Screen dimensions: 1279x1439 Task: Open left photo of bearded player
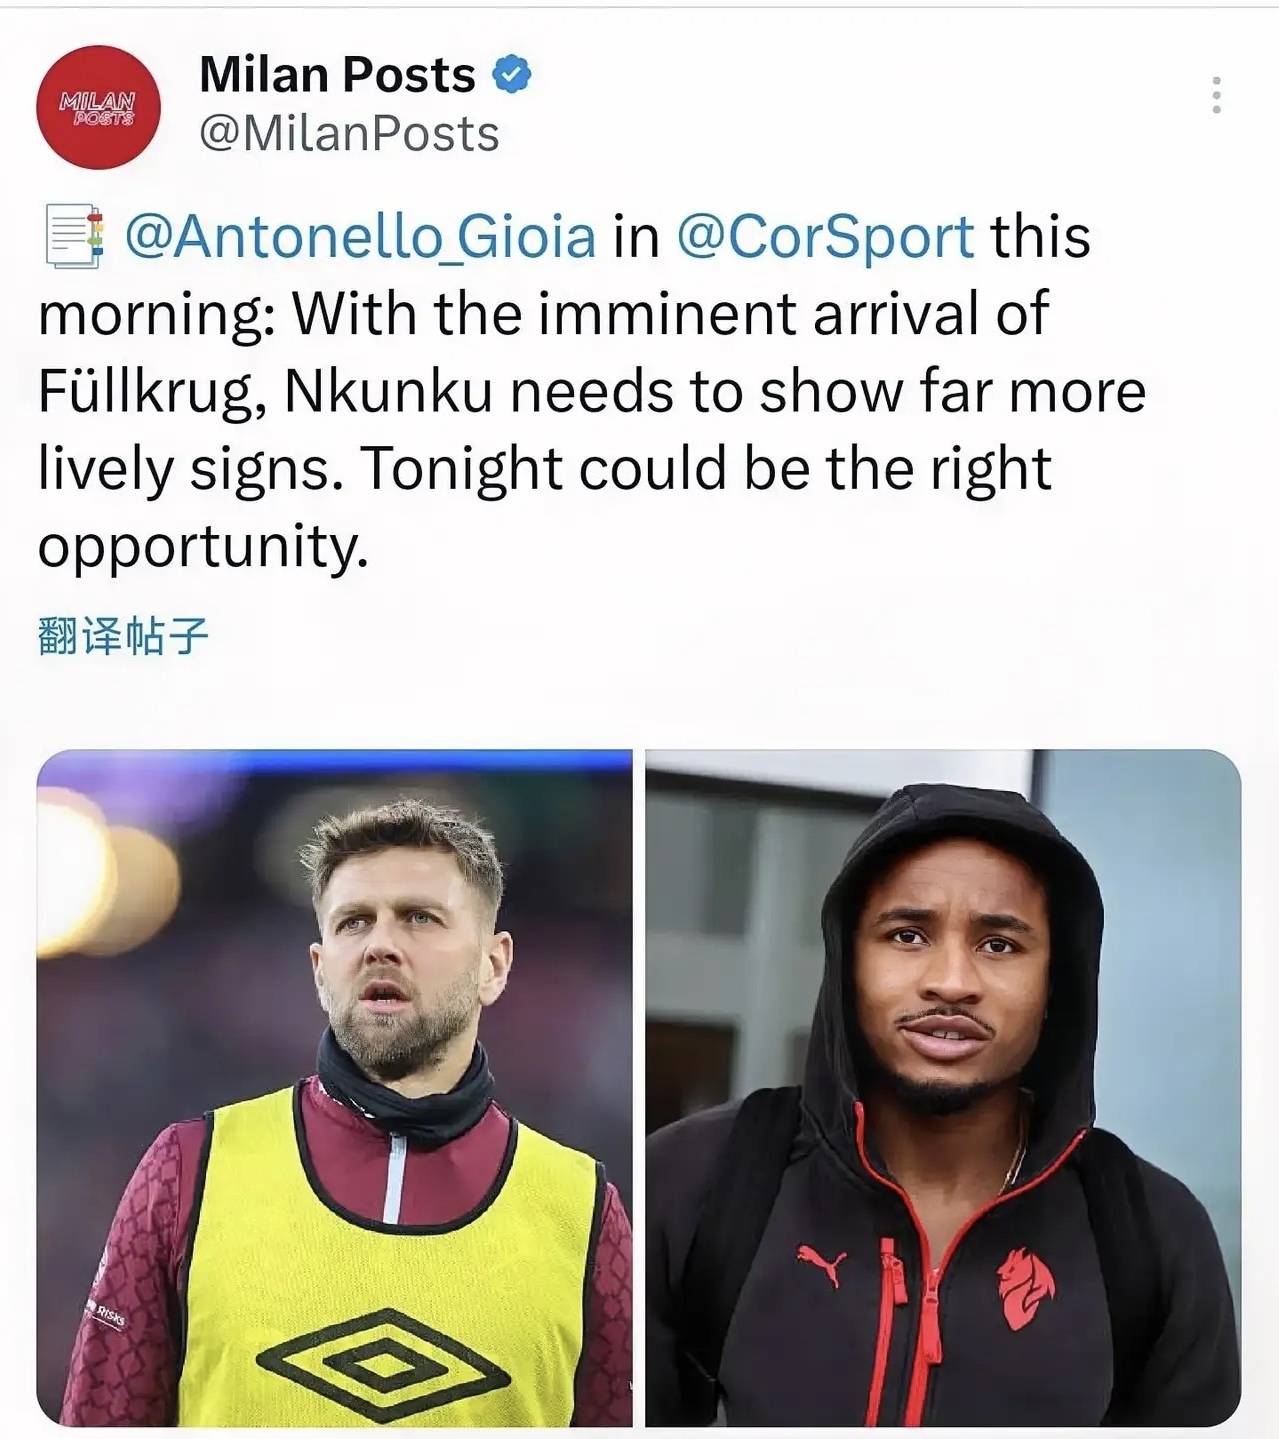point(334,1088)
